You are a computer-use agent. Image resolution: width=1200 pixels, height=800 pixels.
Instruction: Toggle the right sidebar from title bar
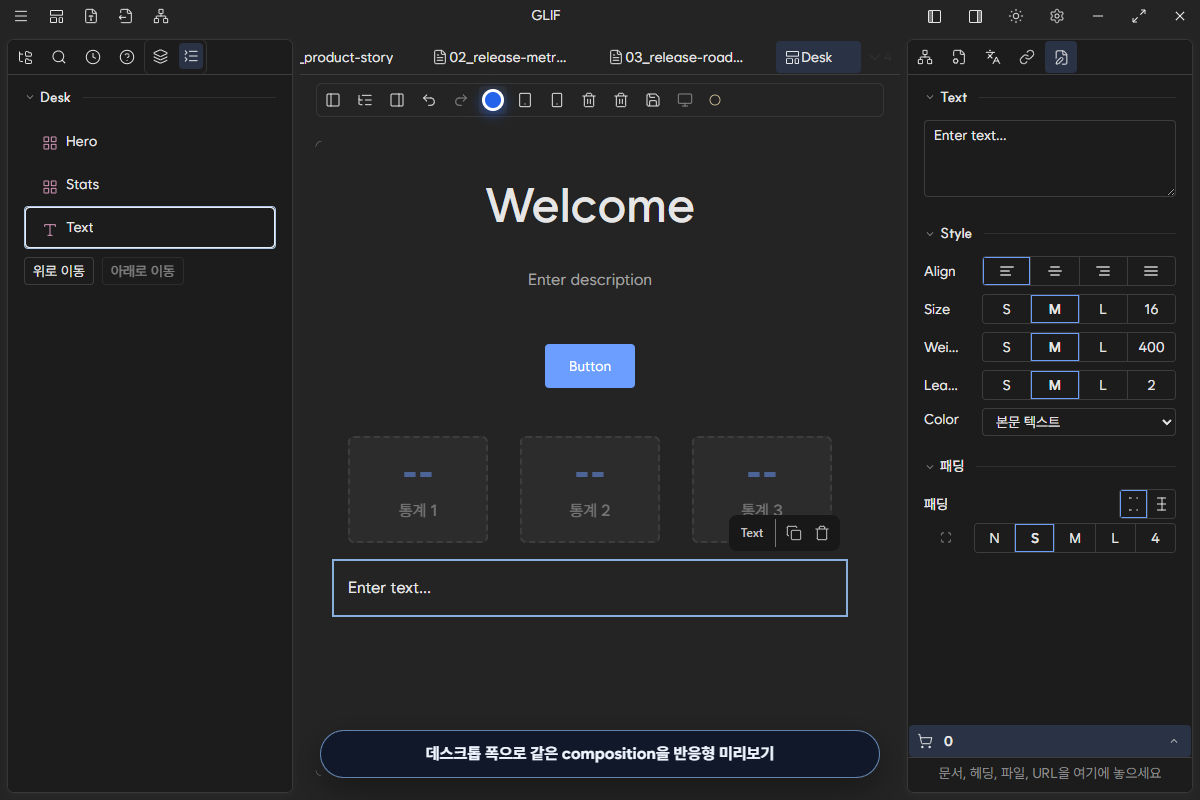(x=975, y=16)
